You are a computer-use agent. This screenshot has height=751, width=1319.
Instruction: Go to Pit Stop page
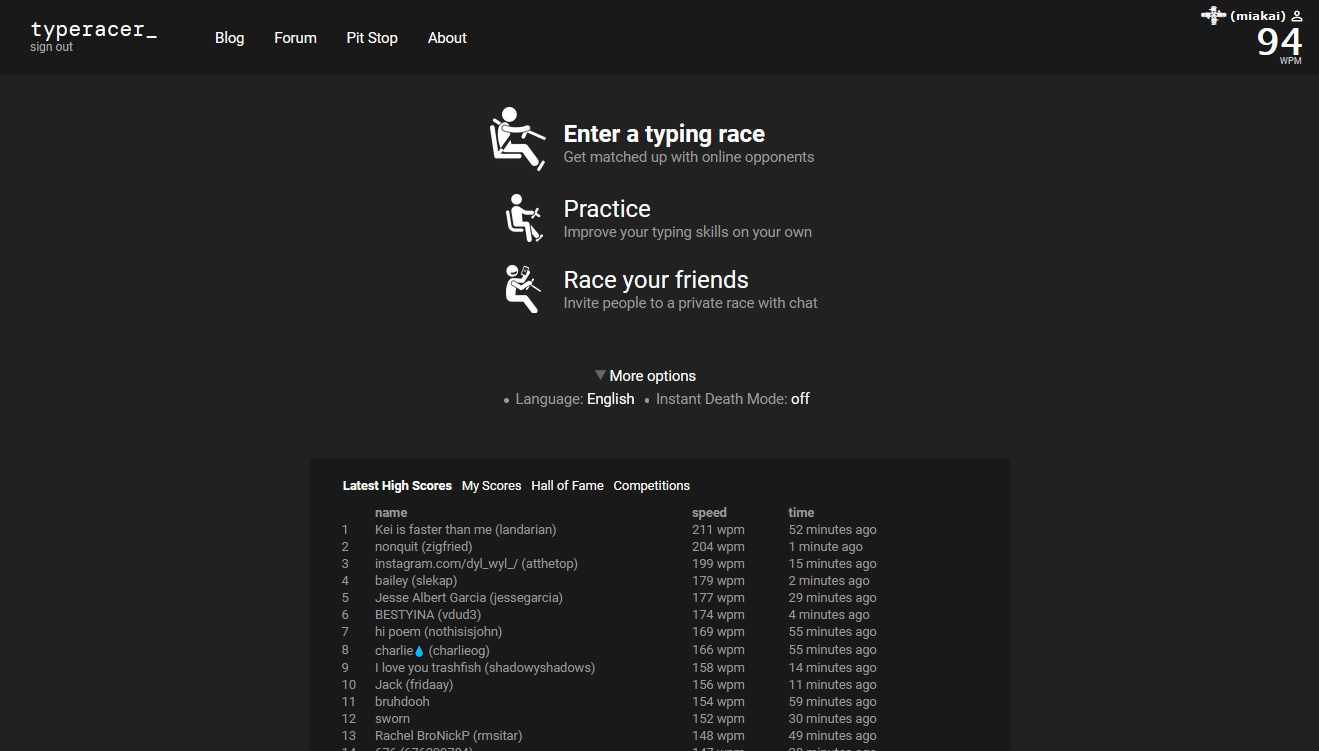pos(372,38)
